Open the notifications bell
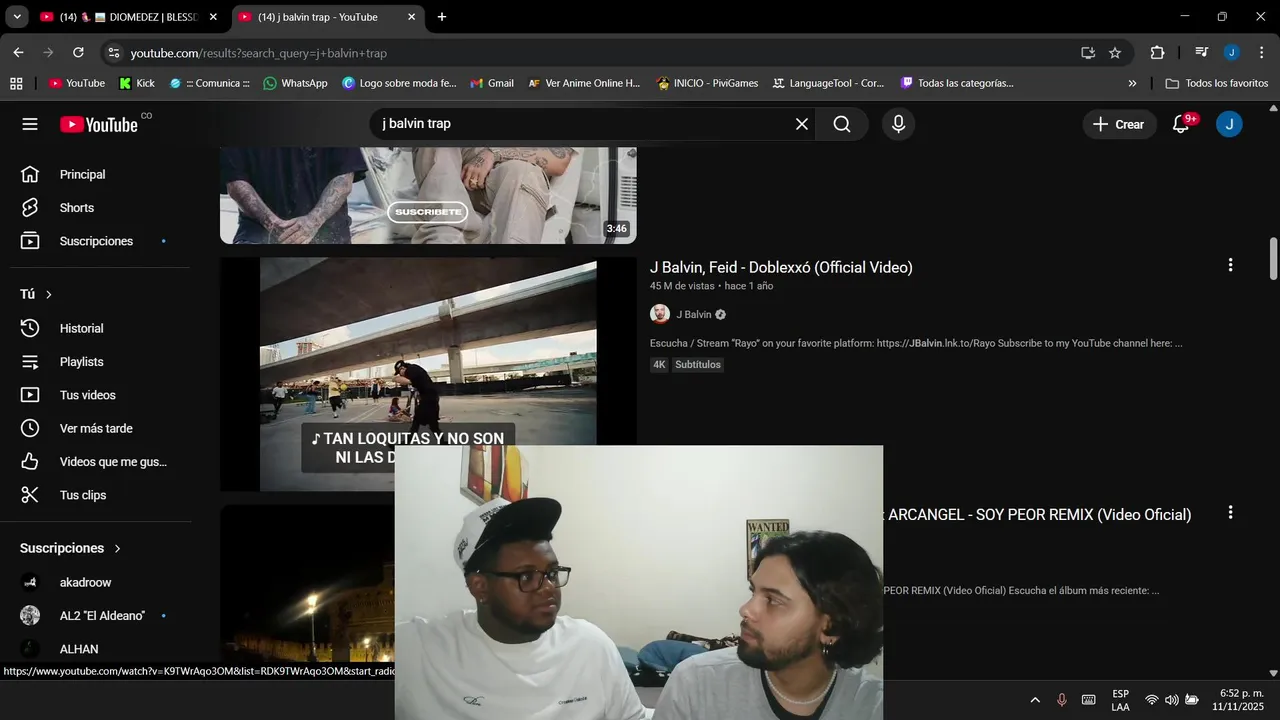This screenshot has width=1280, height=720. click(1181, 124)
